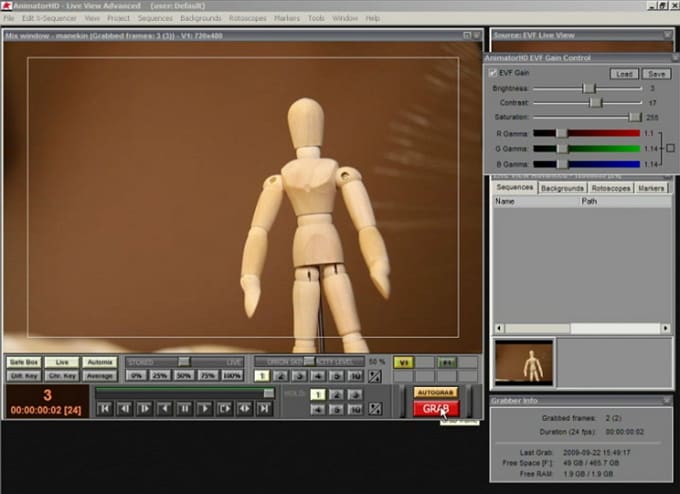This screenshot has width=680, height=494.
Task: Set HOLD value to 3
Action: [355, 395]
